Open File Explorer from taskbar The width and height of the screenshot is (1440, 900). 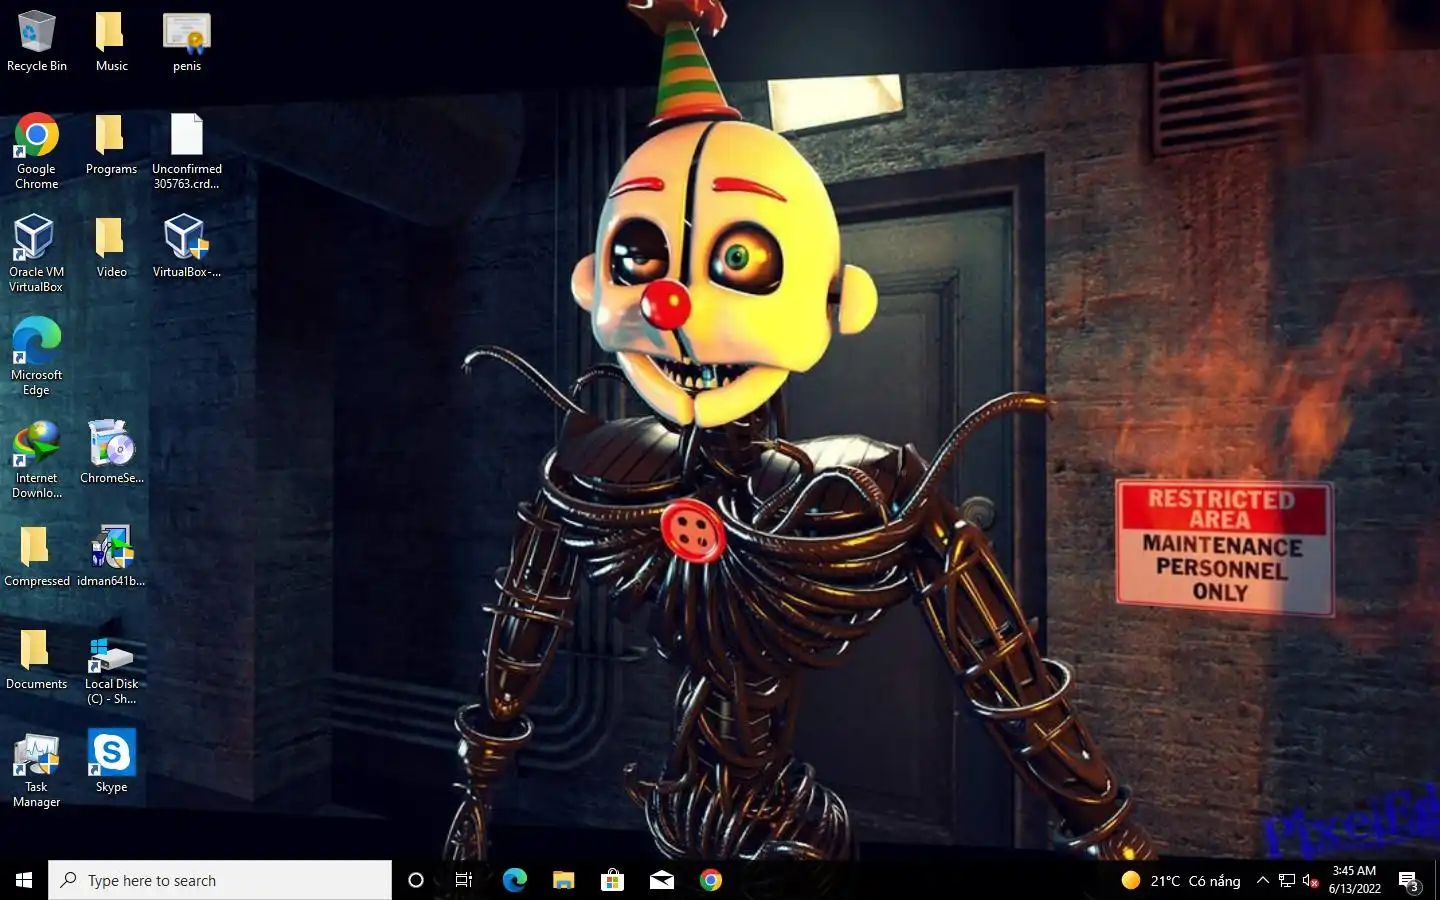pyautogui.click(x=563, y=880)
